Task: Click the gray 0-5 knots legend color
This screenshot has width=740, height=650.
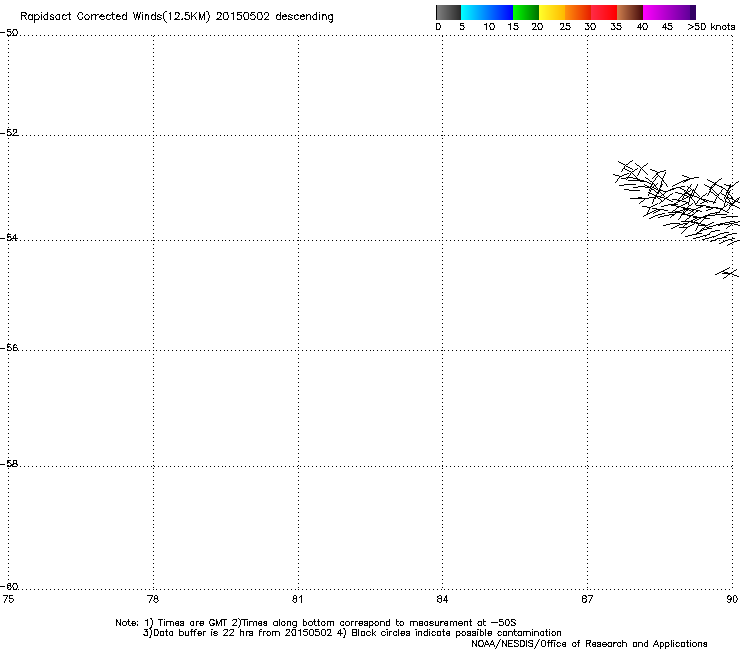Action: pos(448,12)
